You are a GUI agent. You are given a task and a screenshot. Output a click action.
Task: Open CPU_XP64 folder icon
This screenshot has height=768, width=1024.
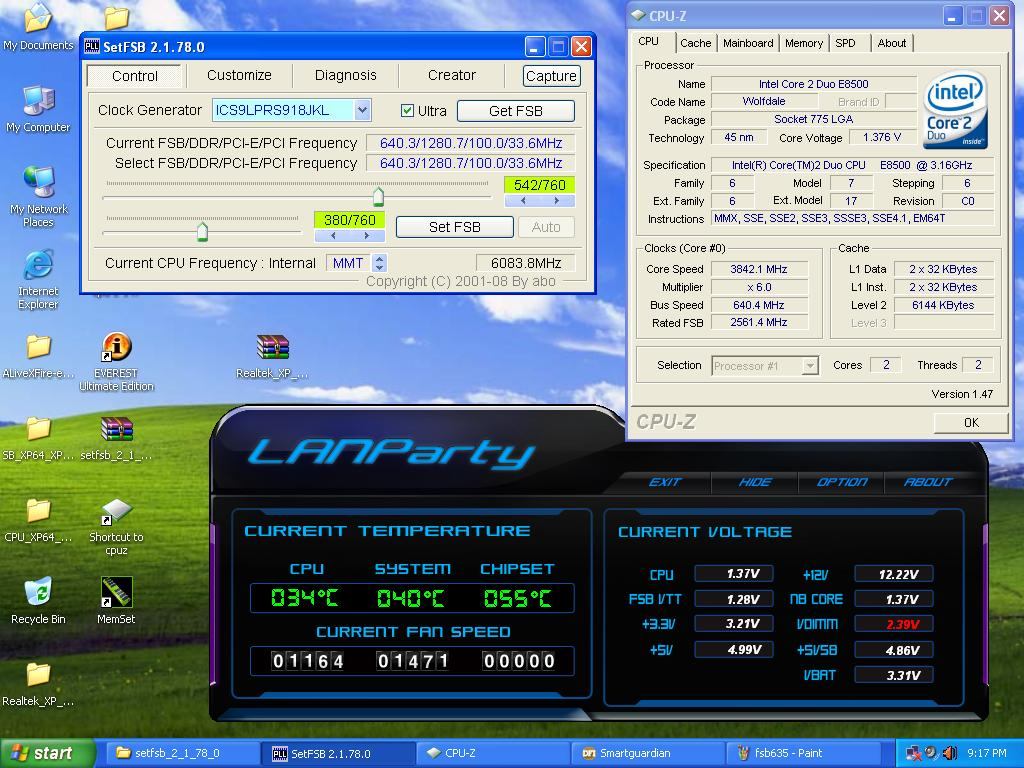[38, 520]
